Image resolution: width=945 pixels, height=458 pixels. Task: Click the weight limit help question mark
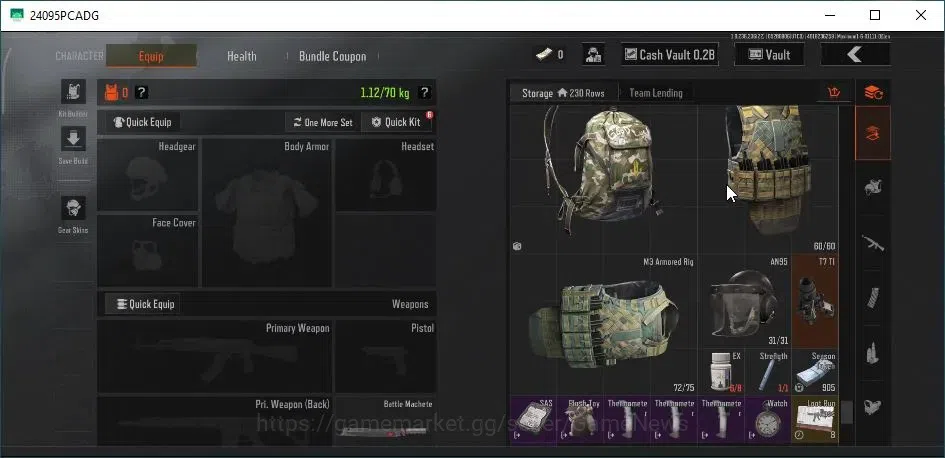[424, 93]
